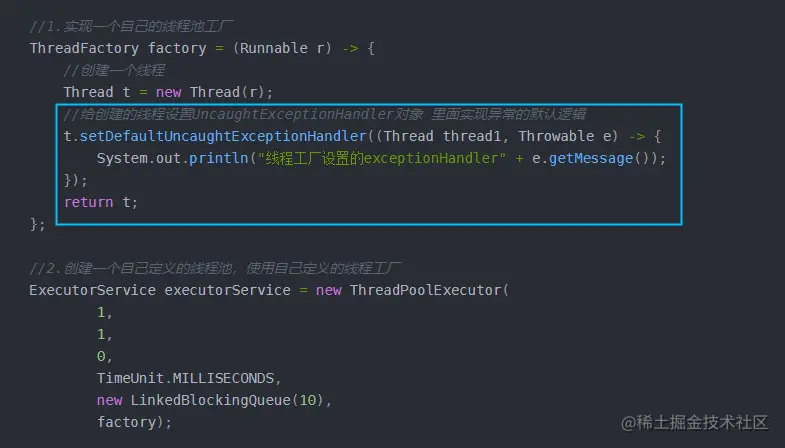Click 'TimeUnit.MILLISECONDS,' argument

(x=189, y=378)
